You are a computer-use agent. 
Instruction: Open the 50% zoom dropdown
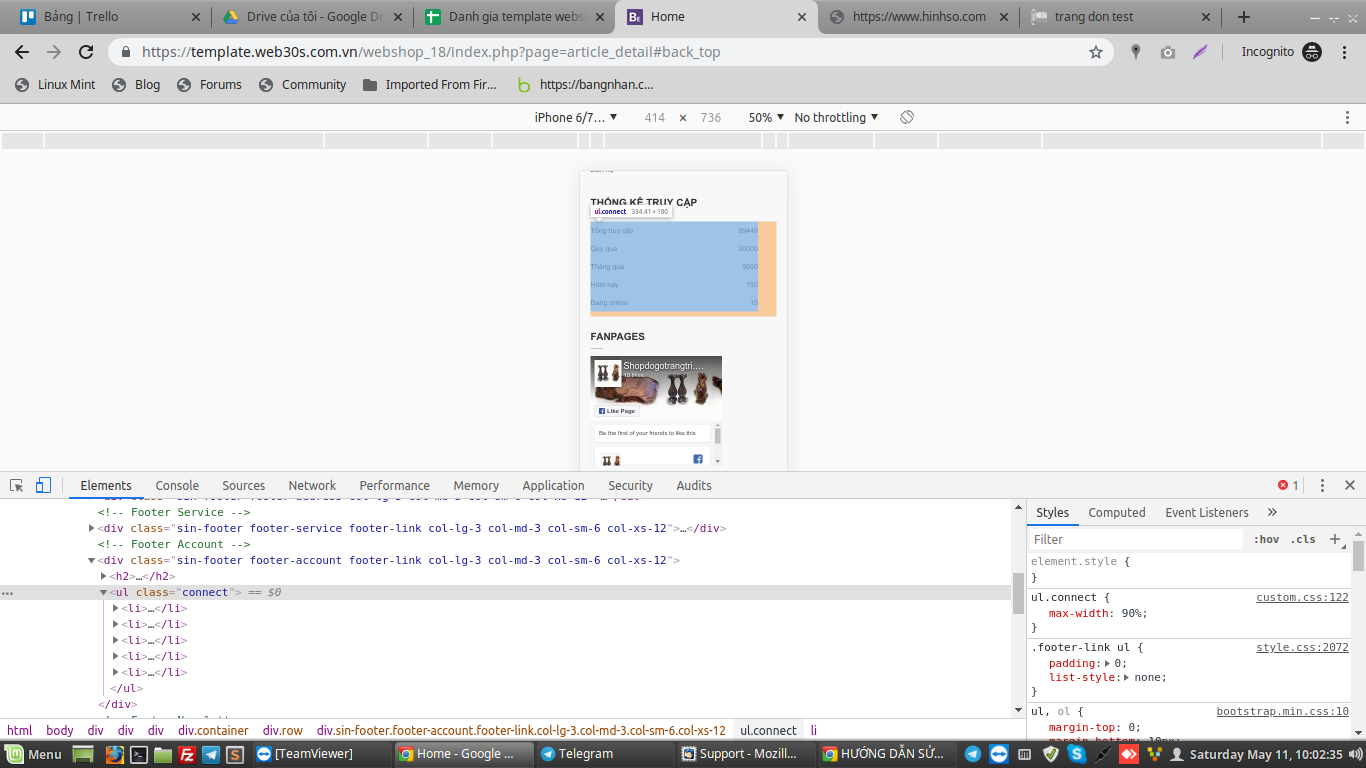click(766, 117)
